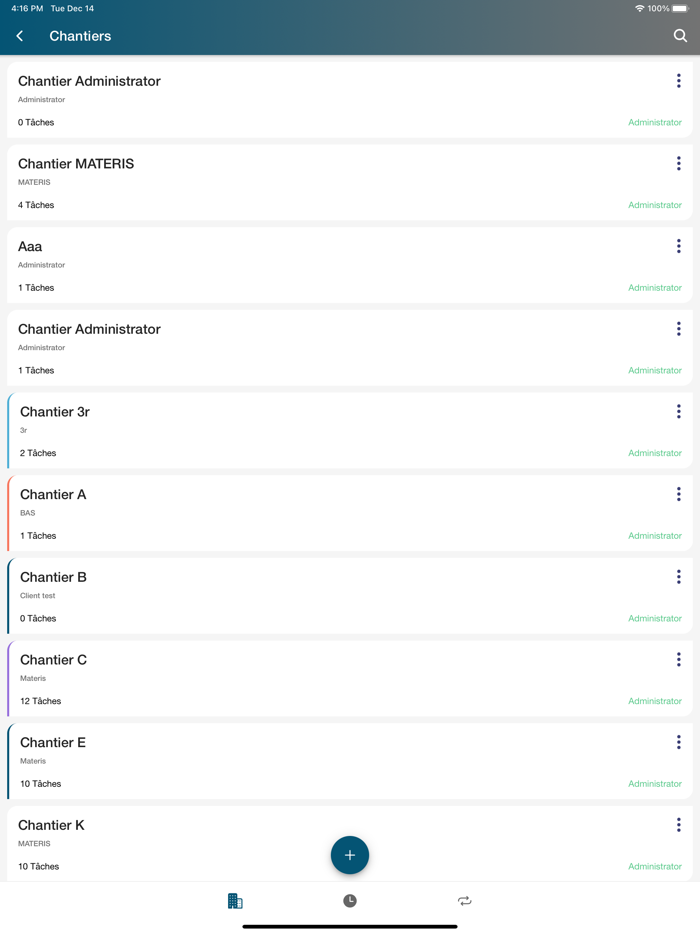
Task: Open kebab menu for Chantier K
Action: click(678, 825)
